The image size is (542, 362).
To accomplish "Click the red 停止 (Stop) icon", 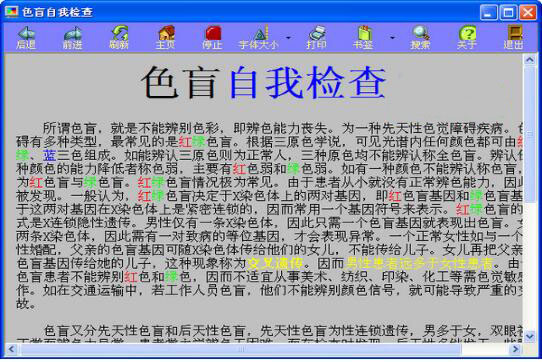I will point(213,37).
